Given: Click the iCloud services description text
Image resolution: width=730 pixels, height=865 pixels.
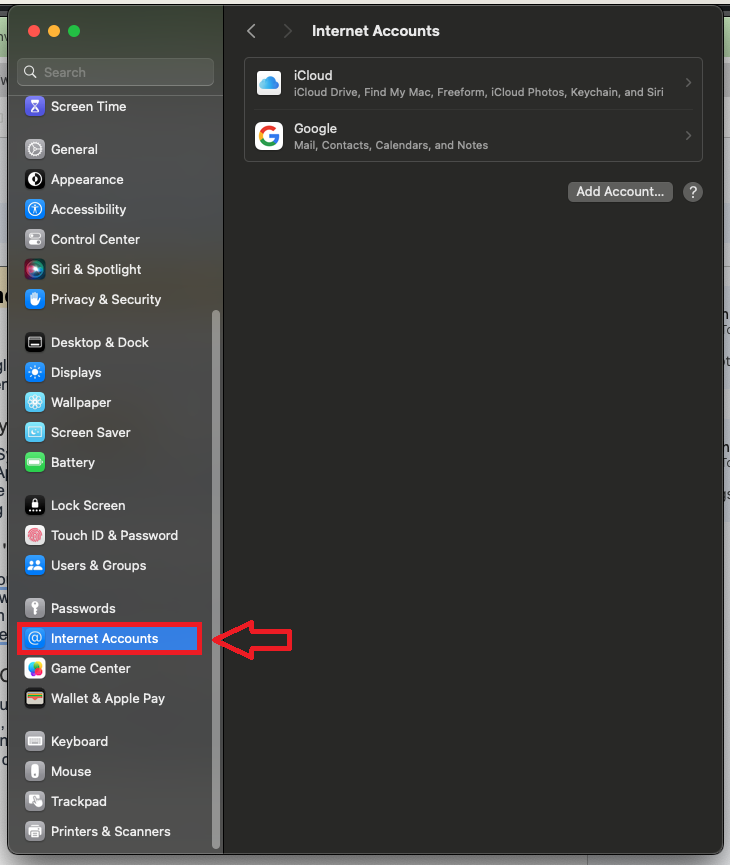Looking at the screenshot, I should pos(478,92).
